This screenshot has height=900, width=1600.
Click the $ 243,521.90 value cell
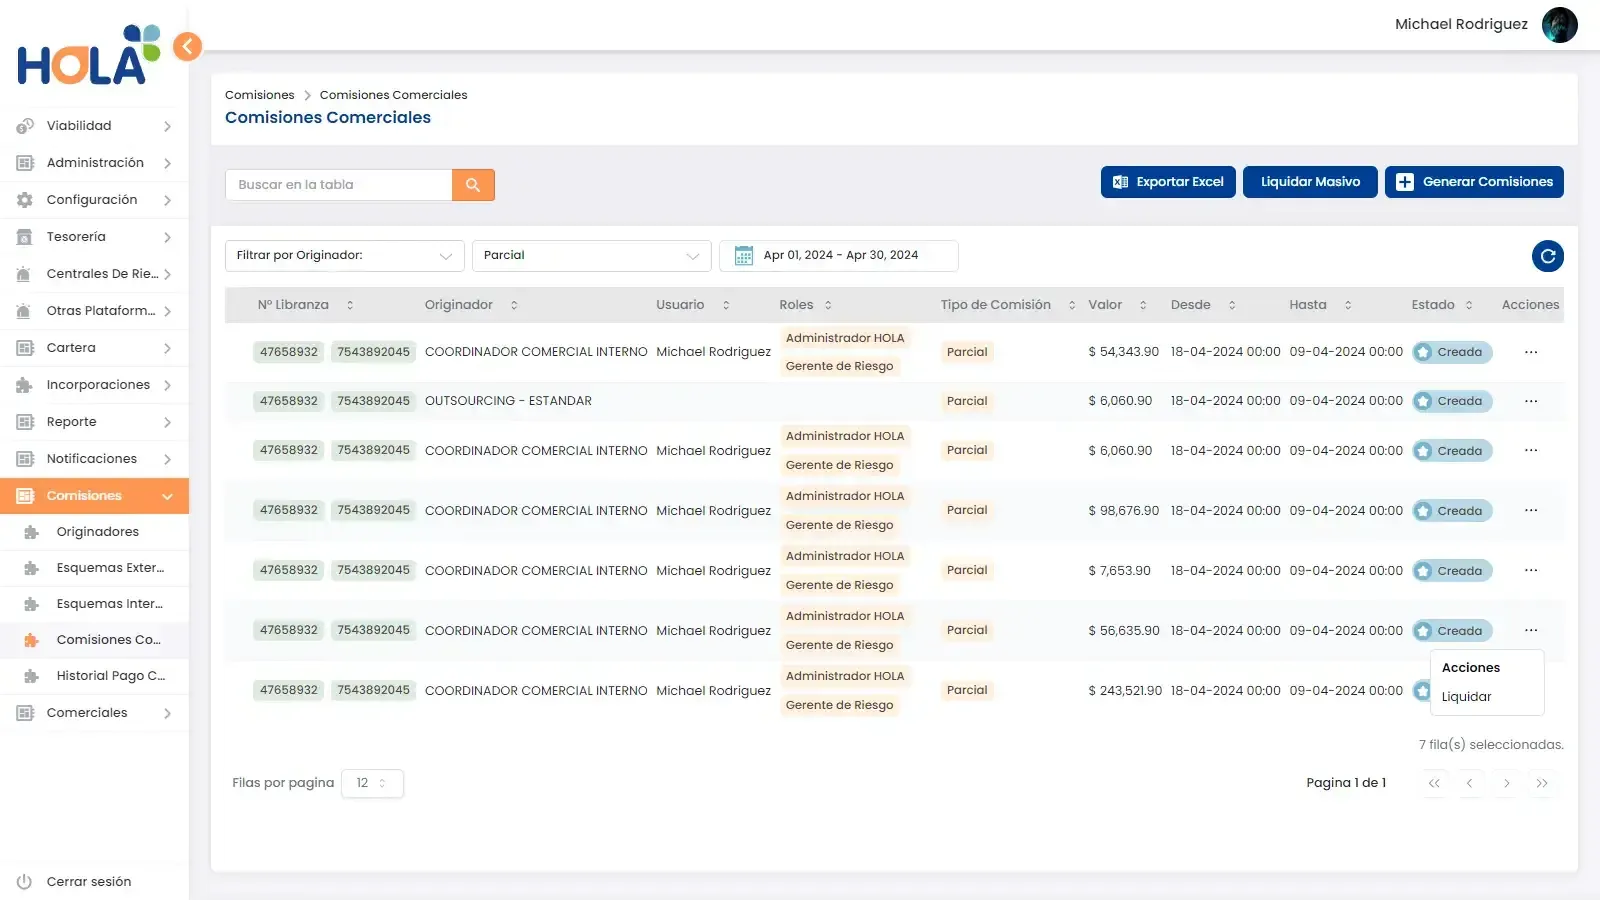(1125, 691)
